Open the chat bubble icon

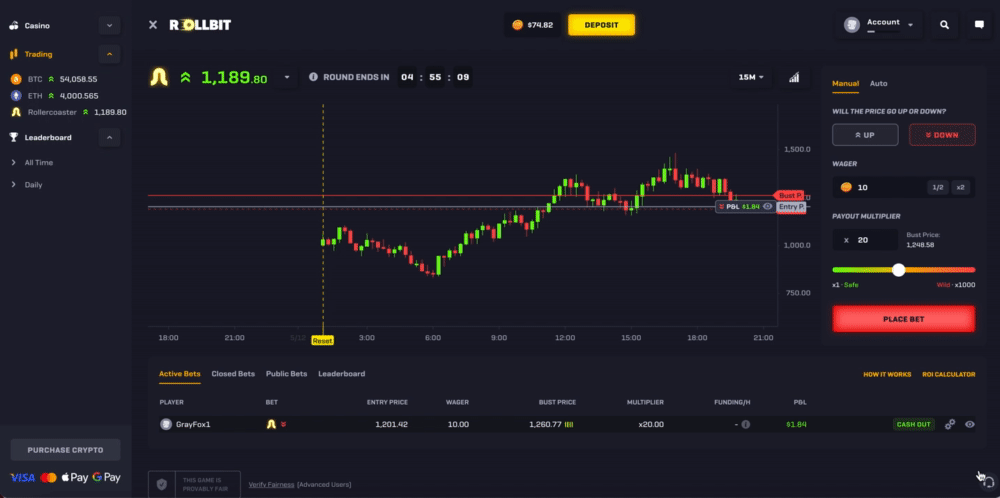point(979,25)
